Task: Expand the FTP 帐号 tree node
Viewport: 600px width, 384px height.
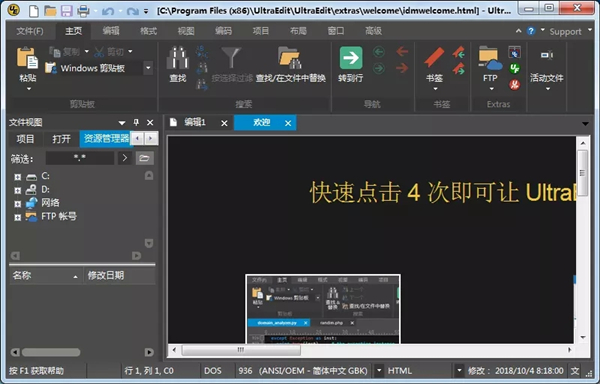Action: (x=18, y=217)
